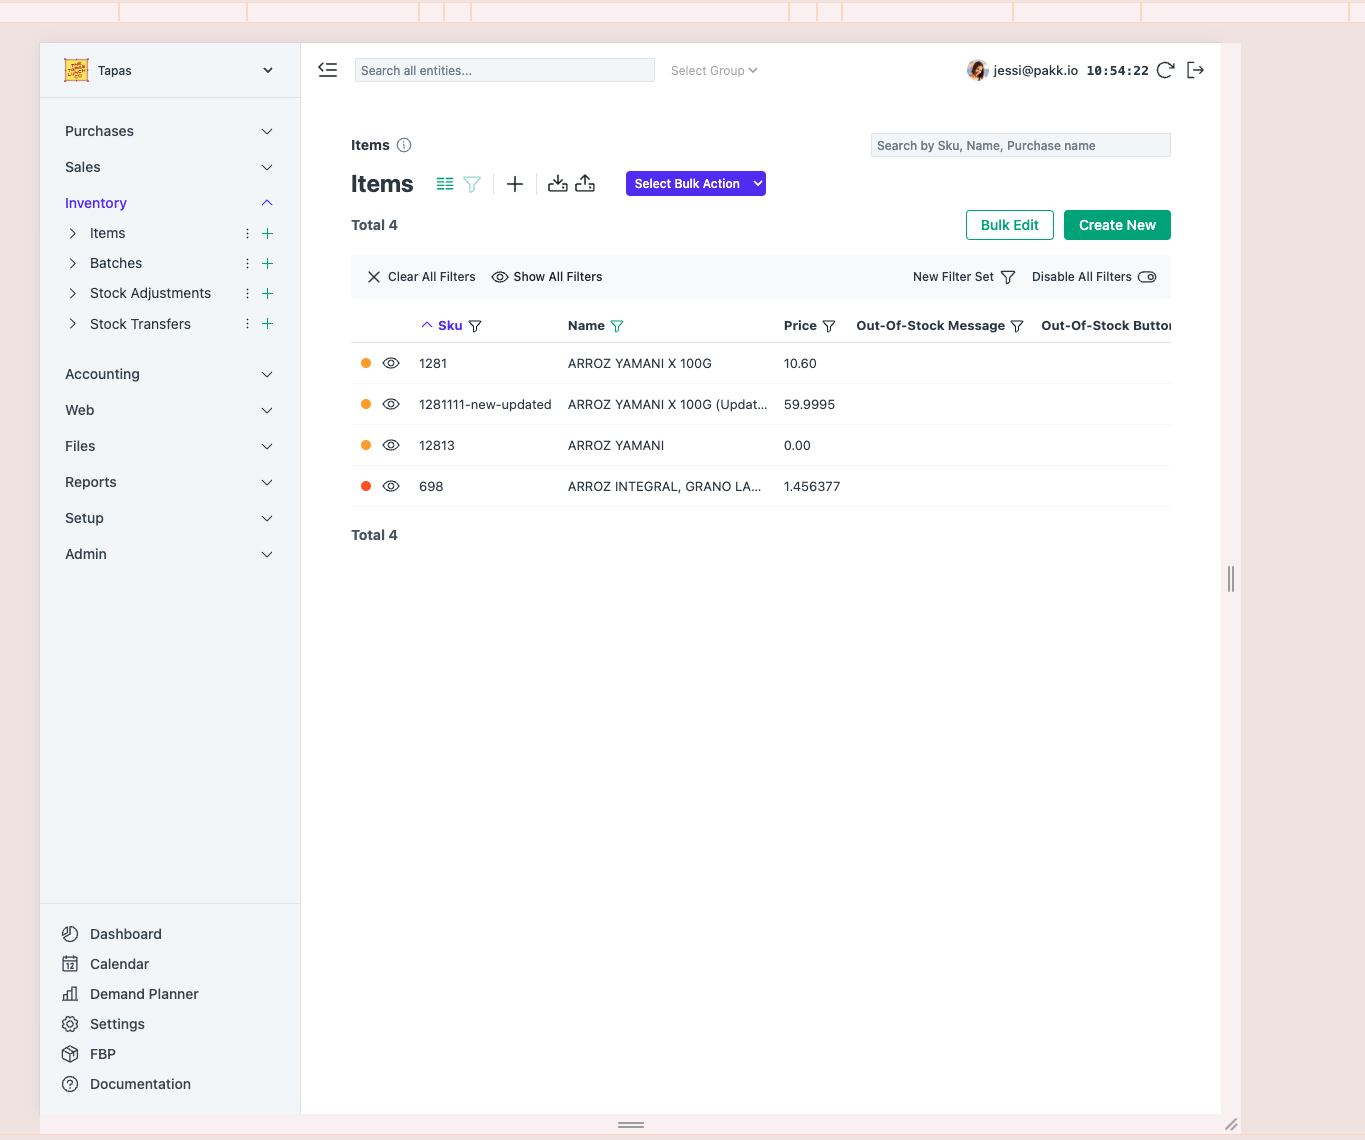
Task: Click the Create New button
Action: (1116, 225)
